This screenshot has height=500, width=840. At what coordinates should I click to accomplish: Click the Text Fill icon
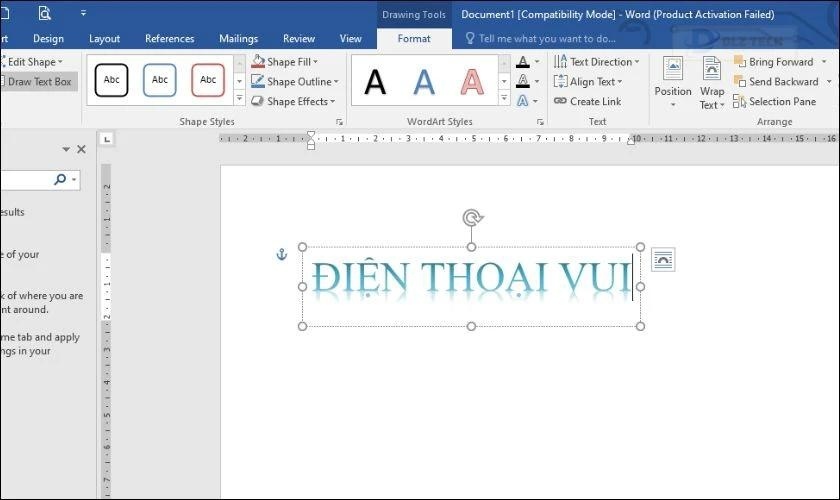point(523,62)
